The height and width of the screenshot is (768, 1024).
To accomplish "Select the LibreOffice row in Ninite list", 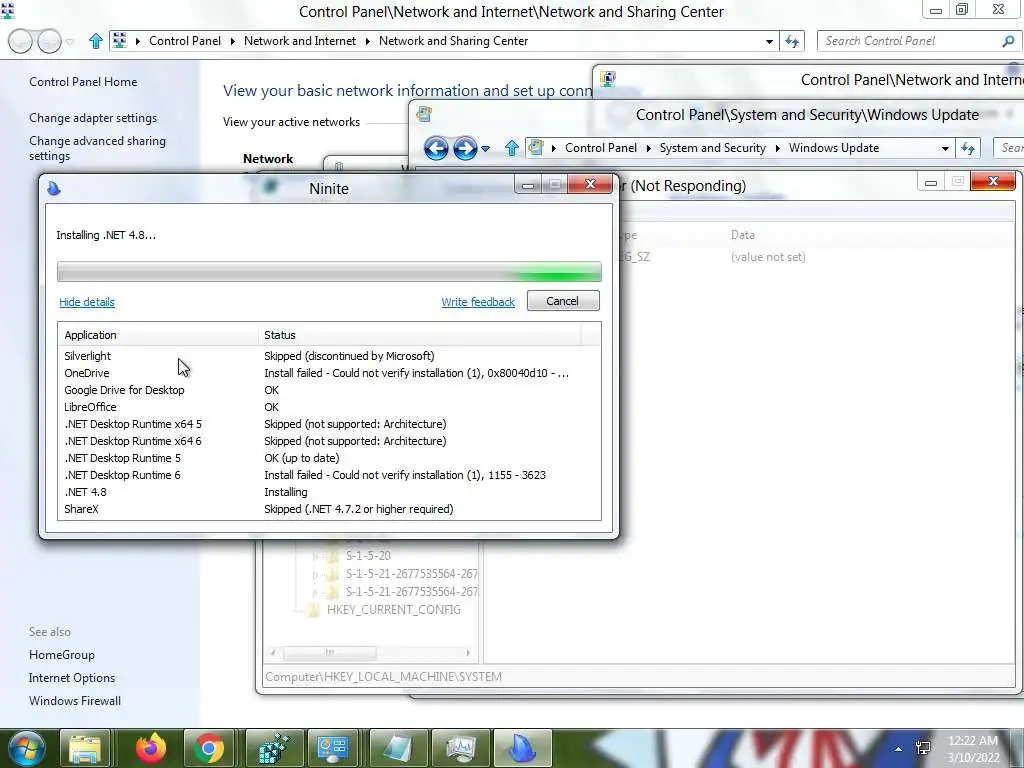I will [x=329, y=407].
